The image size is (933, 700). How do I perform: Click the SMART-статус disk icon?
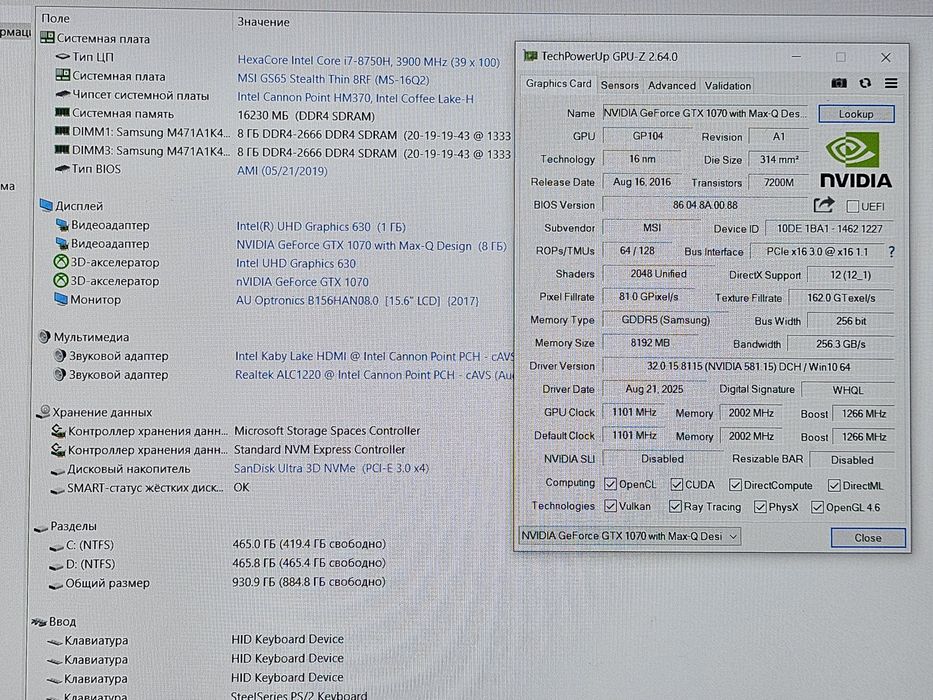[x=57, y=490]
